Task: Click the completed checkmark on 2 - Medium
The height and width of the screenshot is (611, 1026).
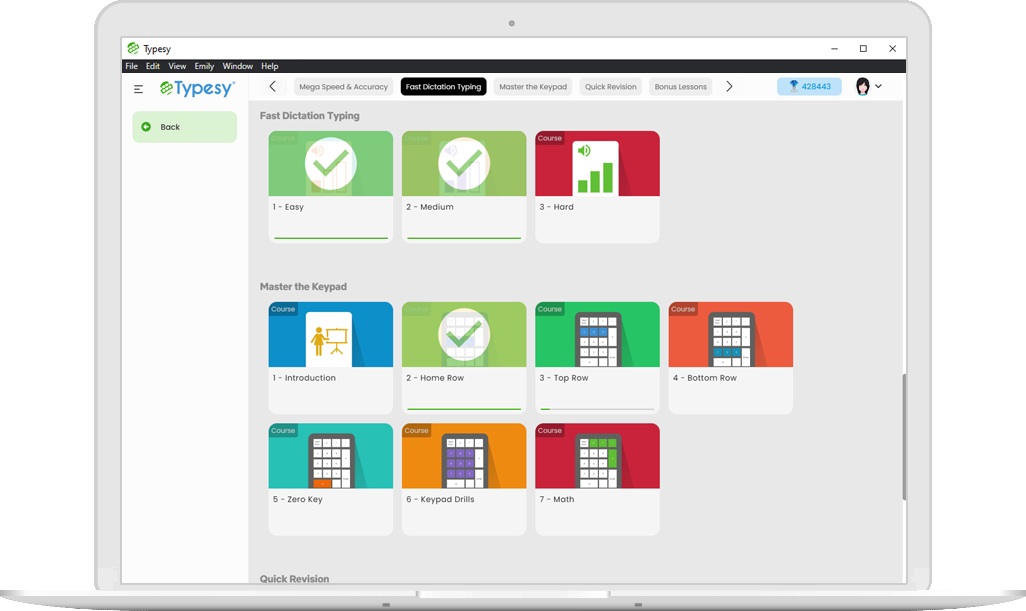Action: click(x=464, y=164)
